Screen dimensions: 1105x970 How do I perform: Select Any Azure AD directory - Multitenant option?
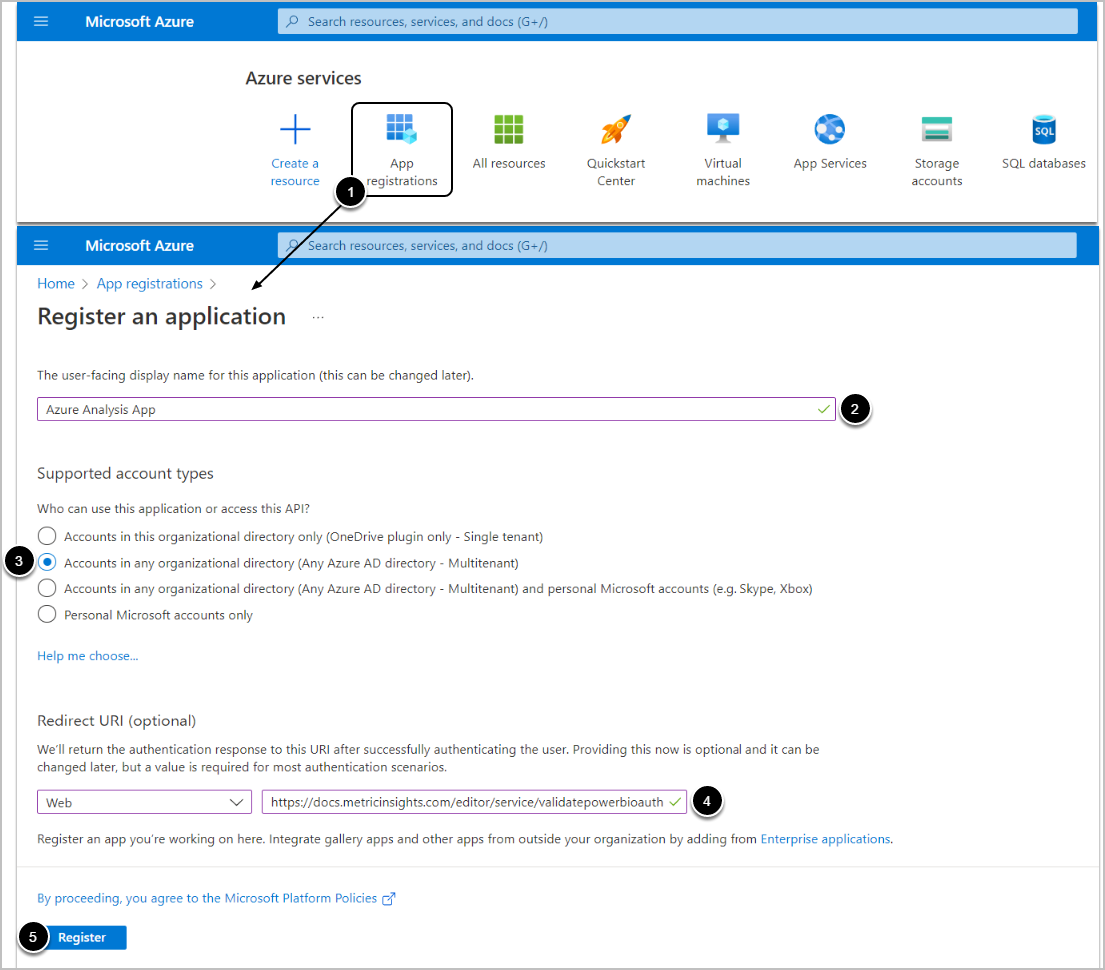pos(47,562)
